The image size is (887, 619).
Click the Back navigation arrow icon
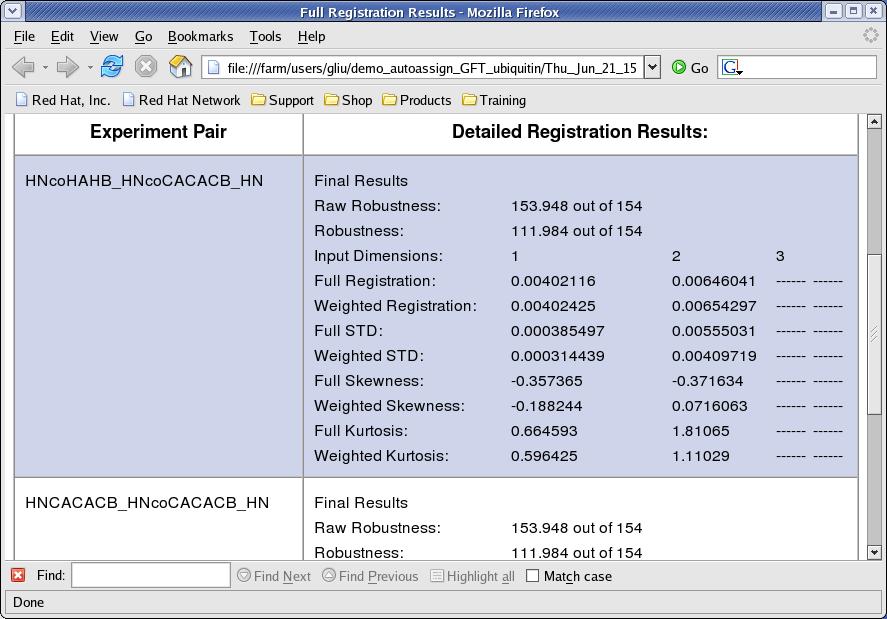click(23, 67)
